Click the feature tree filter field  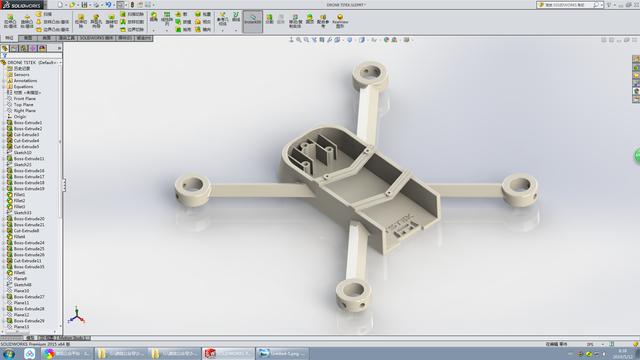(32, 56)
